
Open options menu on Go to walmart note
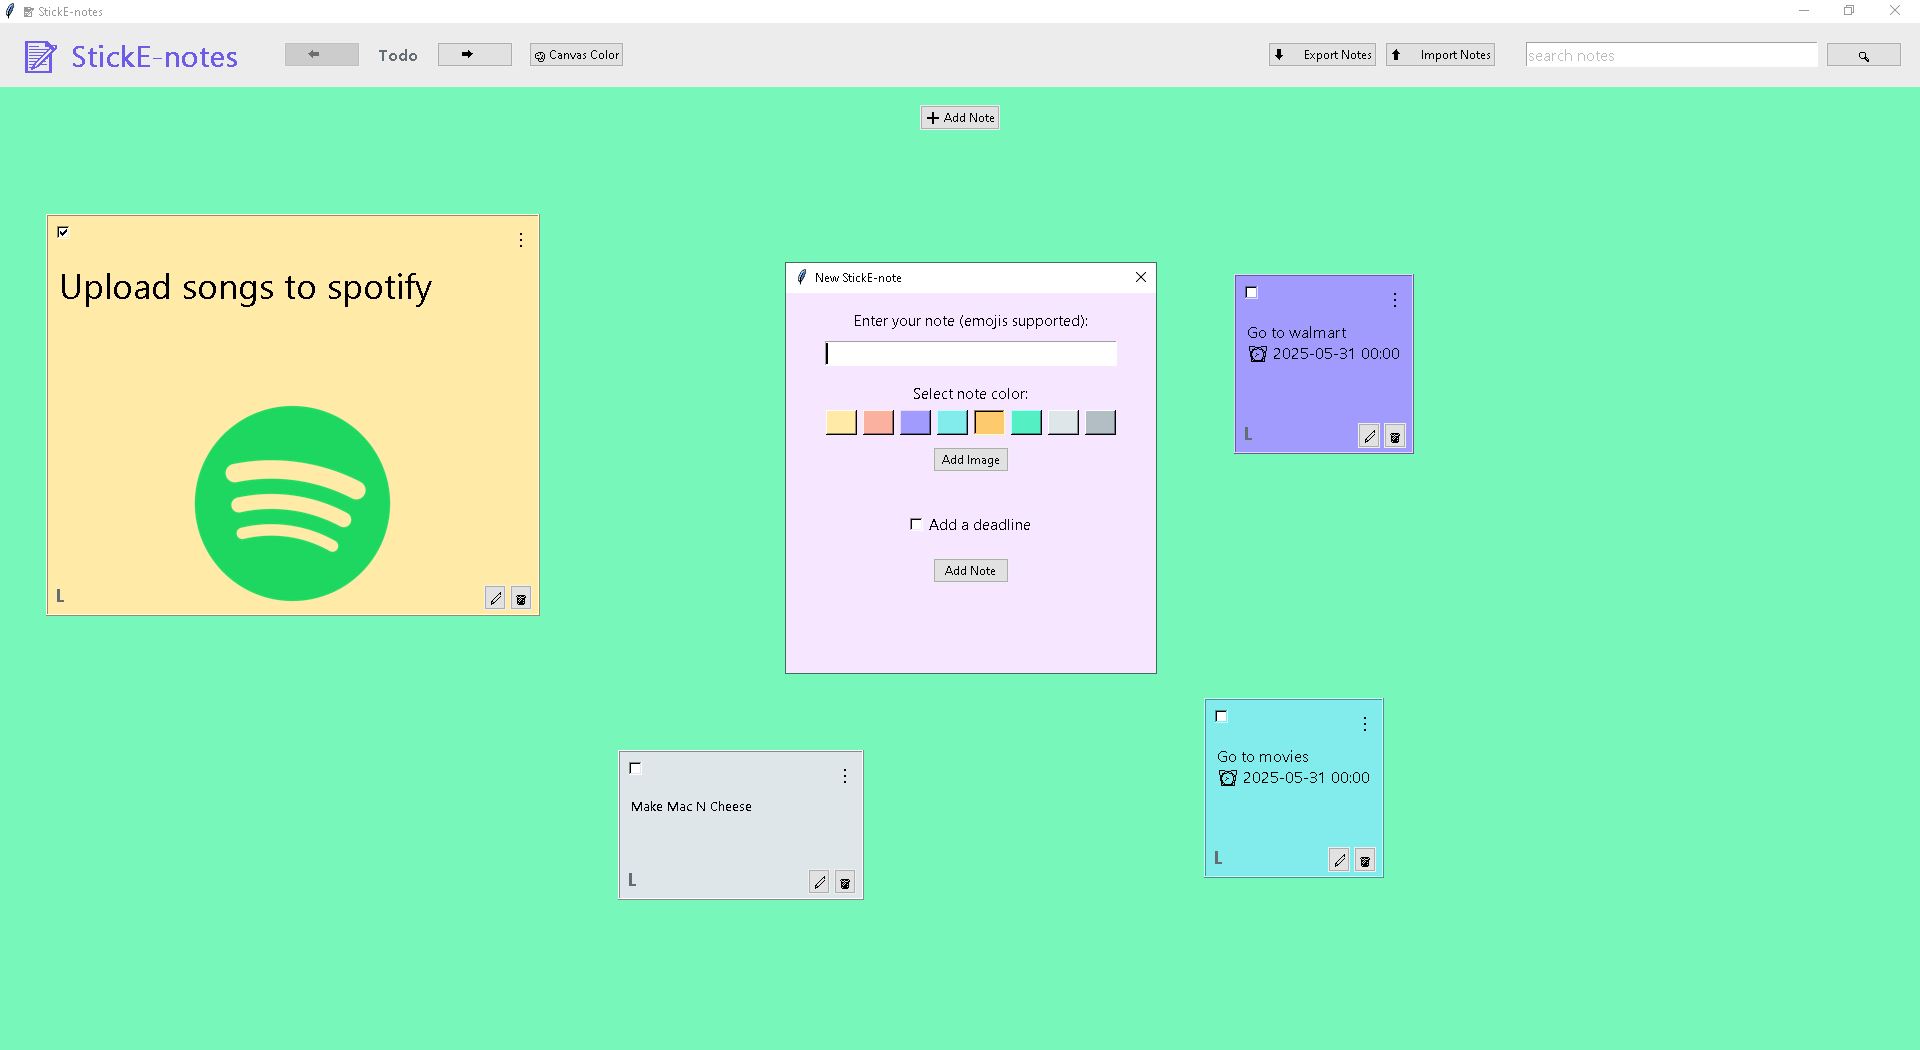pyautogui.click(x=1395, y=300)
